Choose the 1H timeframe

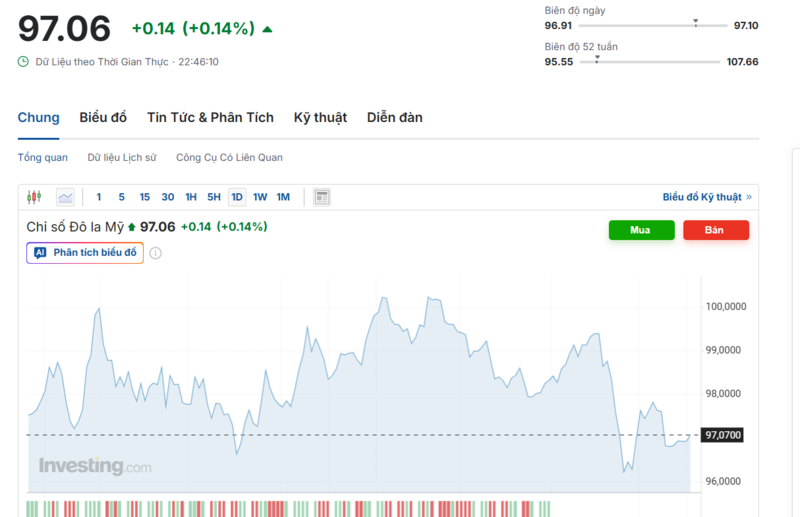coord(191,197)
